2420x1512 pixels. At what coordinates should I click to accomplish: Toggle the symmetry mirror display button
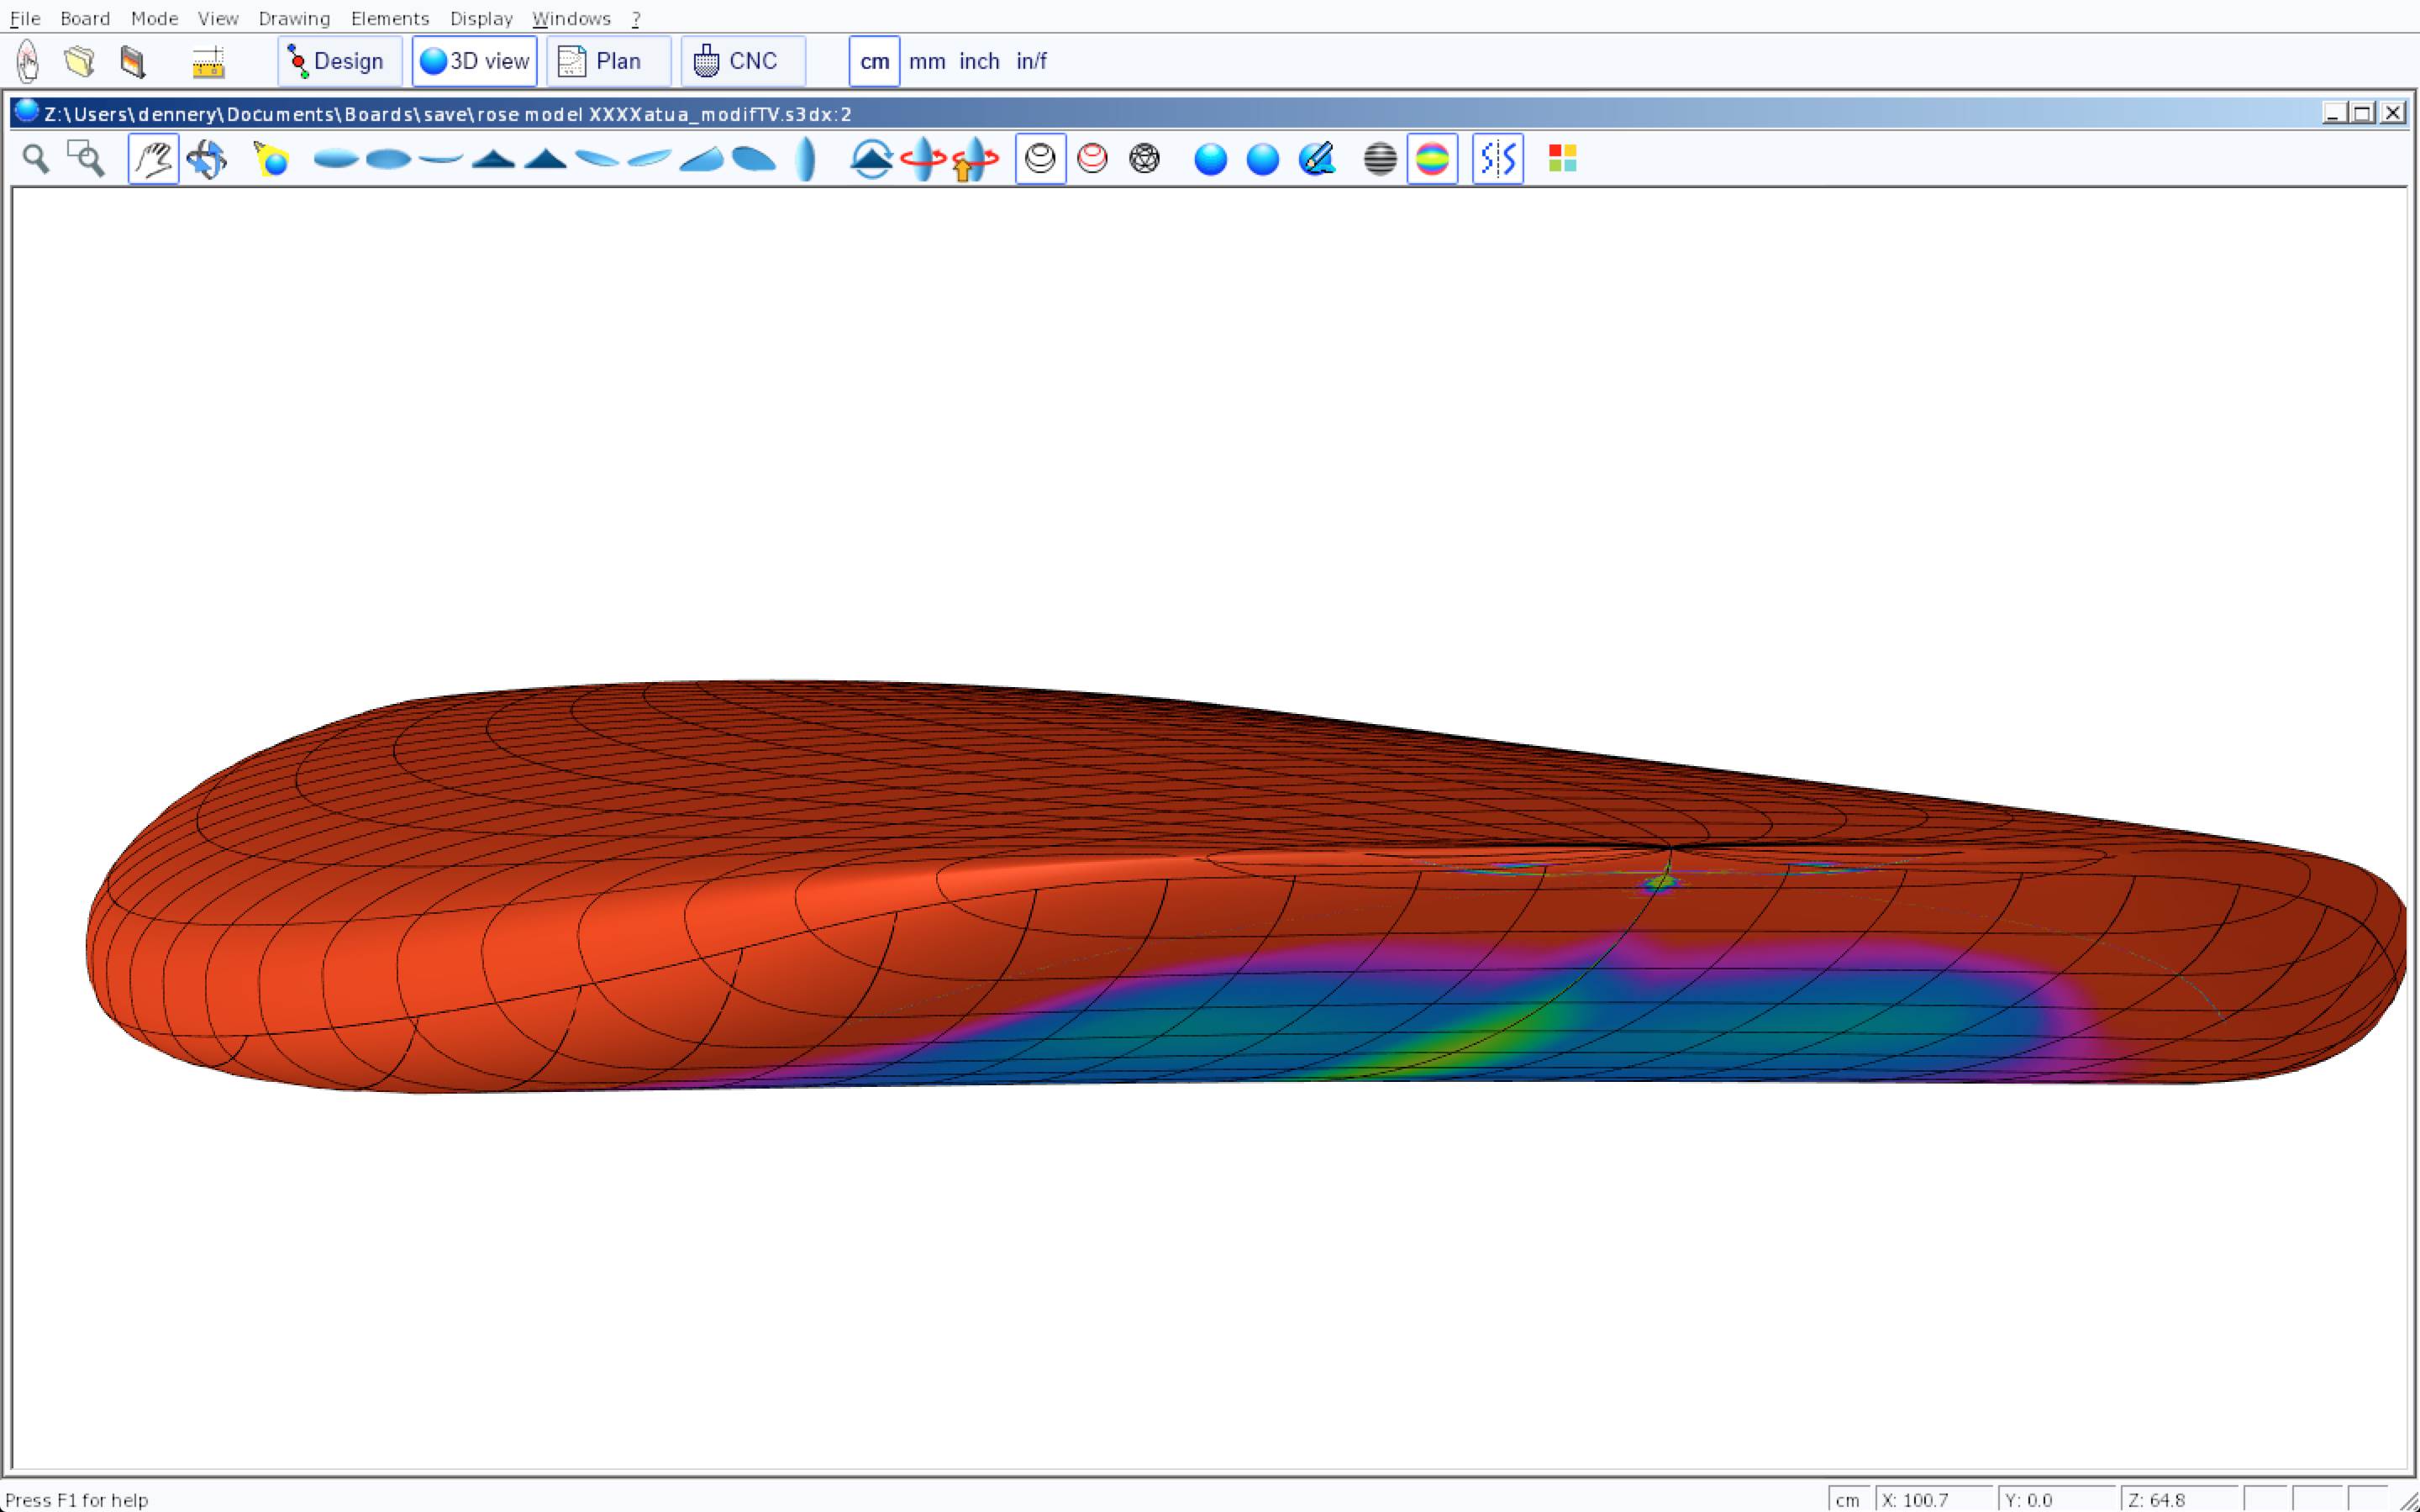[x=1497, y=159]
